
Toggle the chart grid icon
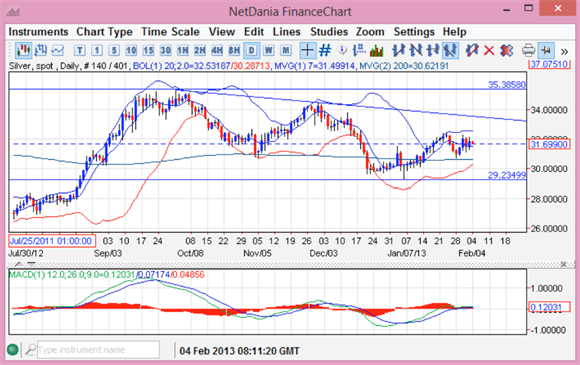tap(325, 50)
